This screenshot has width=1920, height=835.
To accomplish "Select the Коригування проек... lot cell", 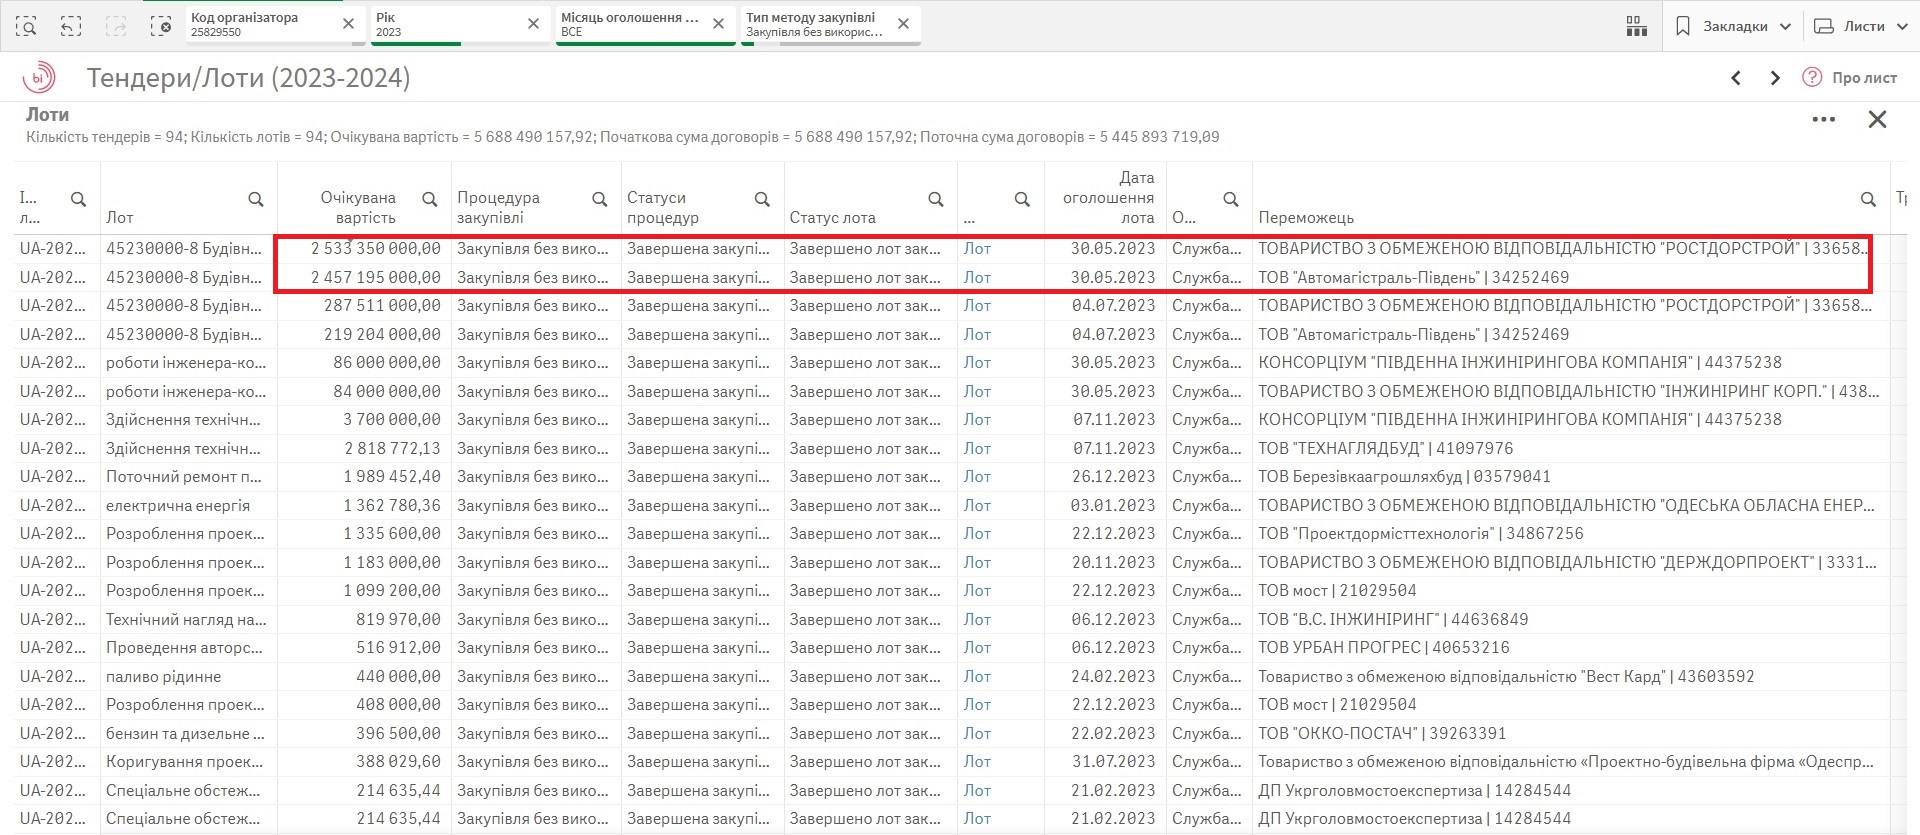I will point(188,762).
